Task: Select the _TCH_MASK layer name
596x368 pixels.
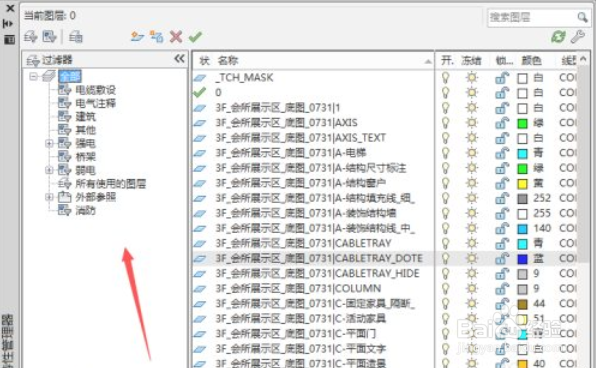Action: coord(244,78)
